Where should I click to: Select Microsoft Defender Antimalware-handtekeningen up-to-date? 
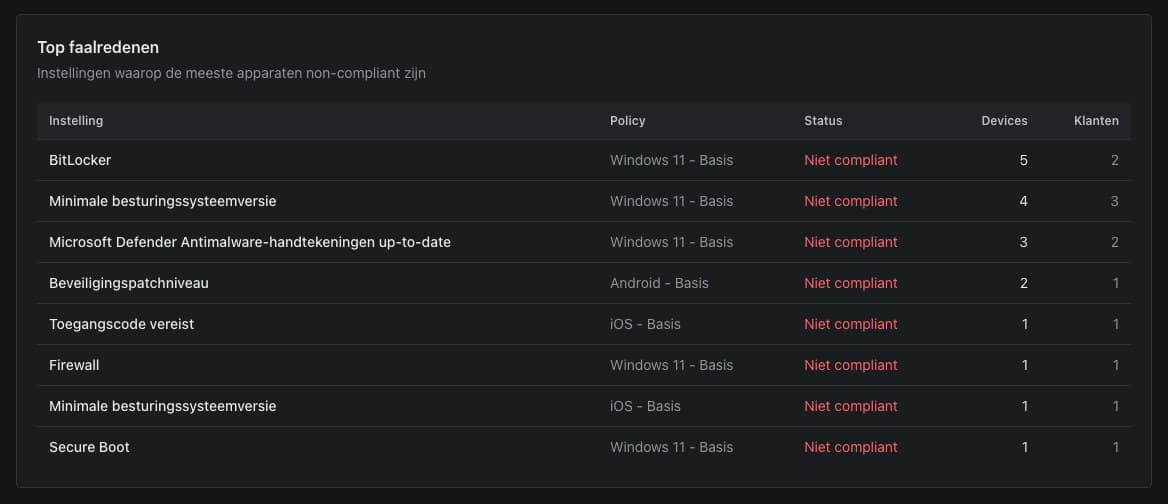(x=250, y=242)
